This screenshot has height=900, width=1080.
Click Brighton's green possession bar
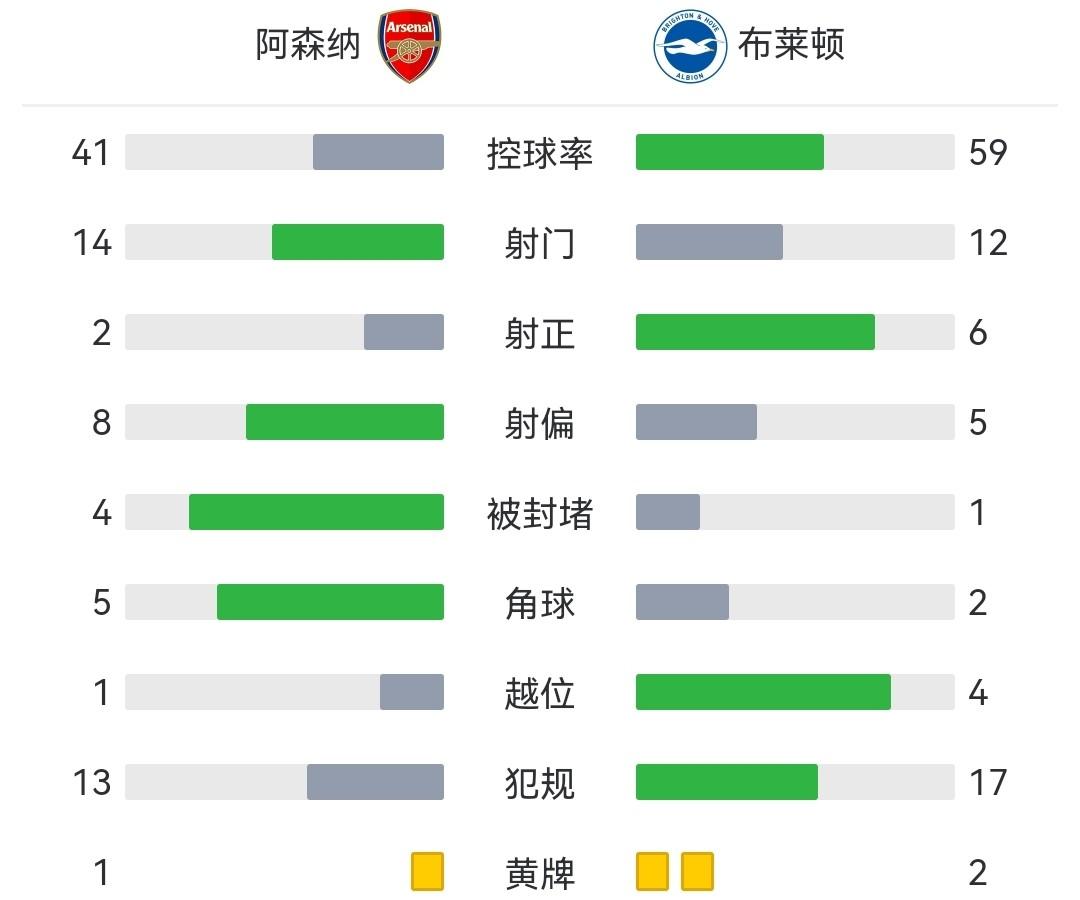(730, 152)
